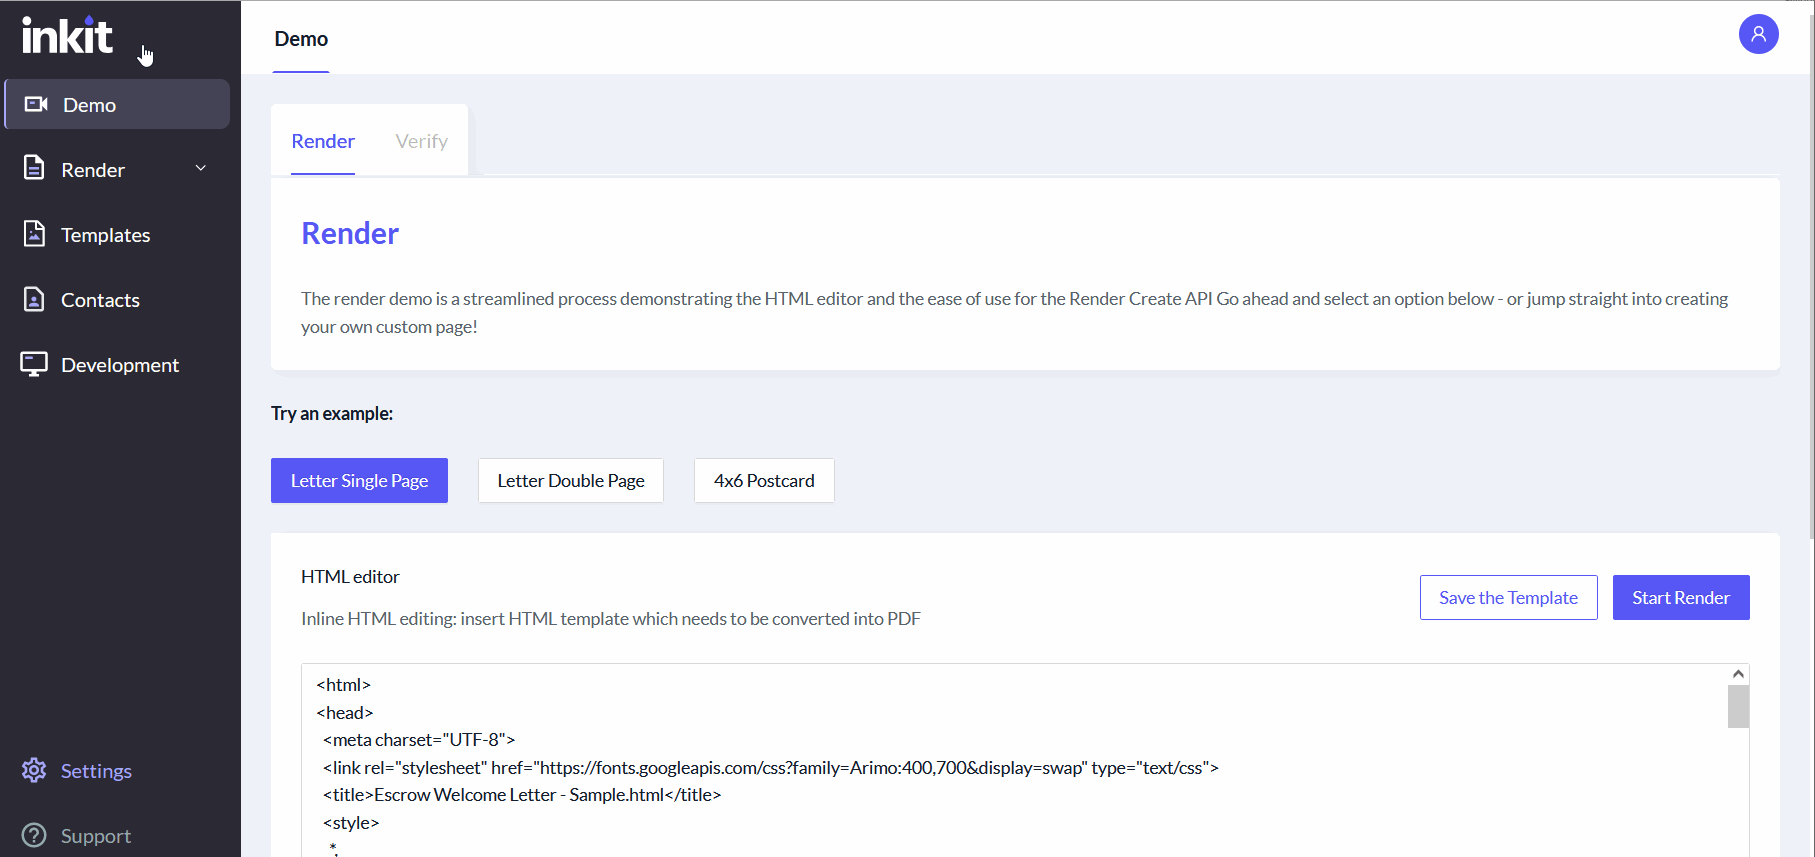Click the "<title>Escrow Welcome Letter" line
1815x857 pixels.
coord(521,795)
